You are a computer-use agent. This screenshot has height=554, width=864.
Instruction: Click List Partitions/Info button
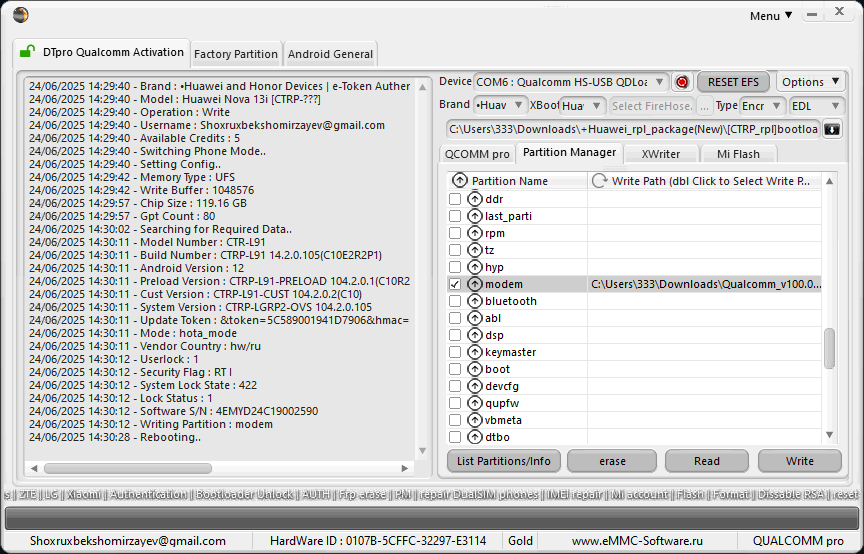[x=504, y=461]
